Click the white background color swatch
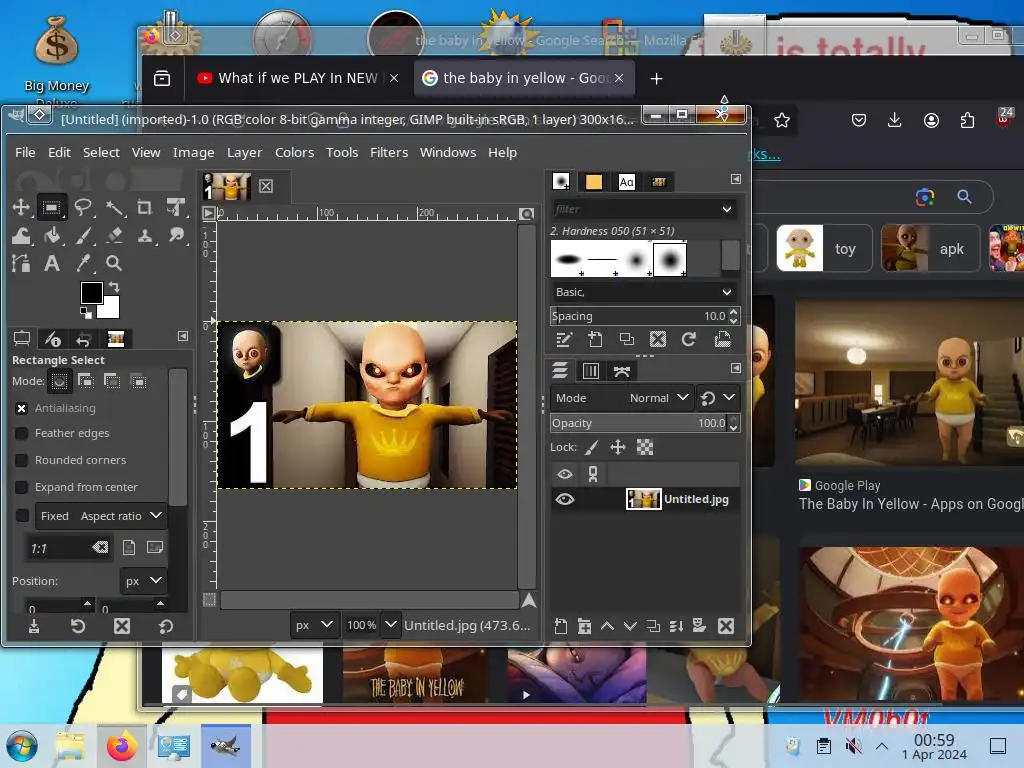The height and width of the screenshot is (768, 1024). click(x=111, y=309)
